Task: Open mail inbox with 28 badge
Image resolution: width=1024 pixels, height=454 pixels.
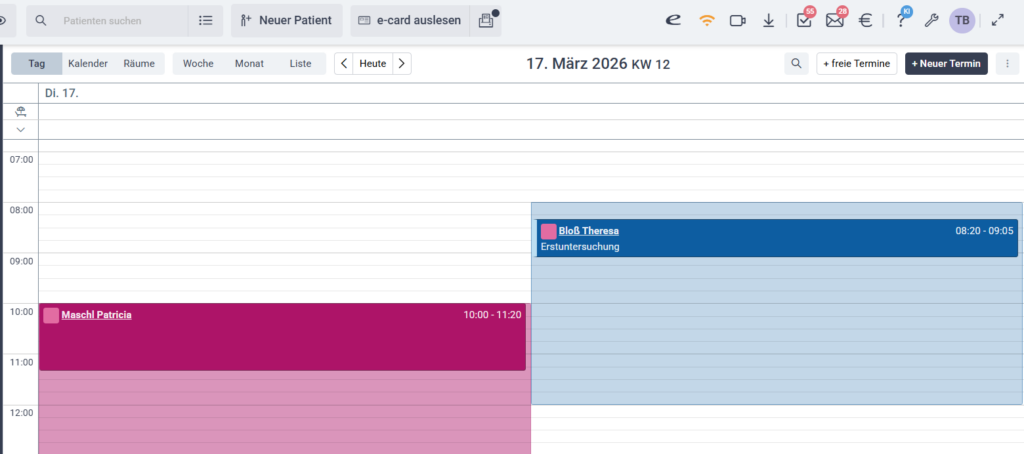Action: 834,20
